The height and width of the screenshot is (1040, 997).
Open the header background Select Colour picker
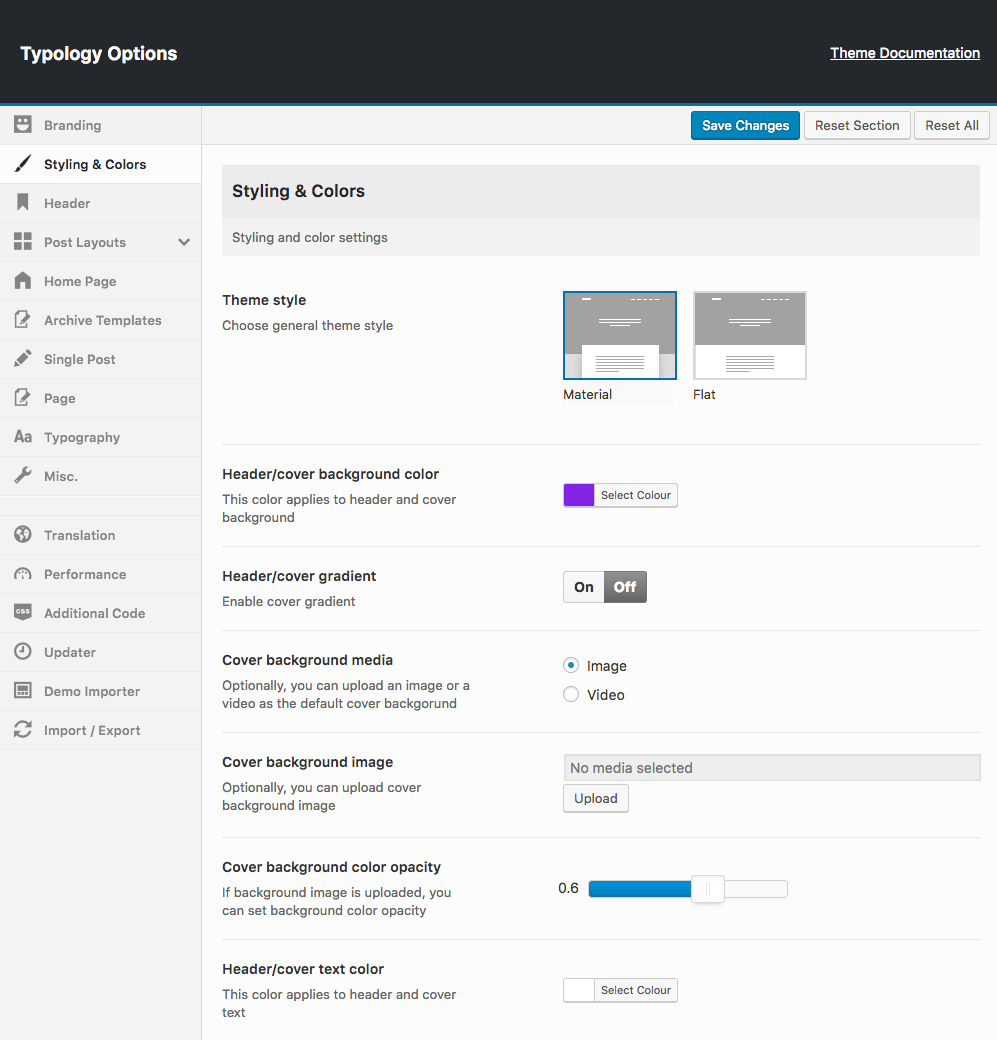tap(635, 495)
